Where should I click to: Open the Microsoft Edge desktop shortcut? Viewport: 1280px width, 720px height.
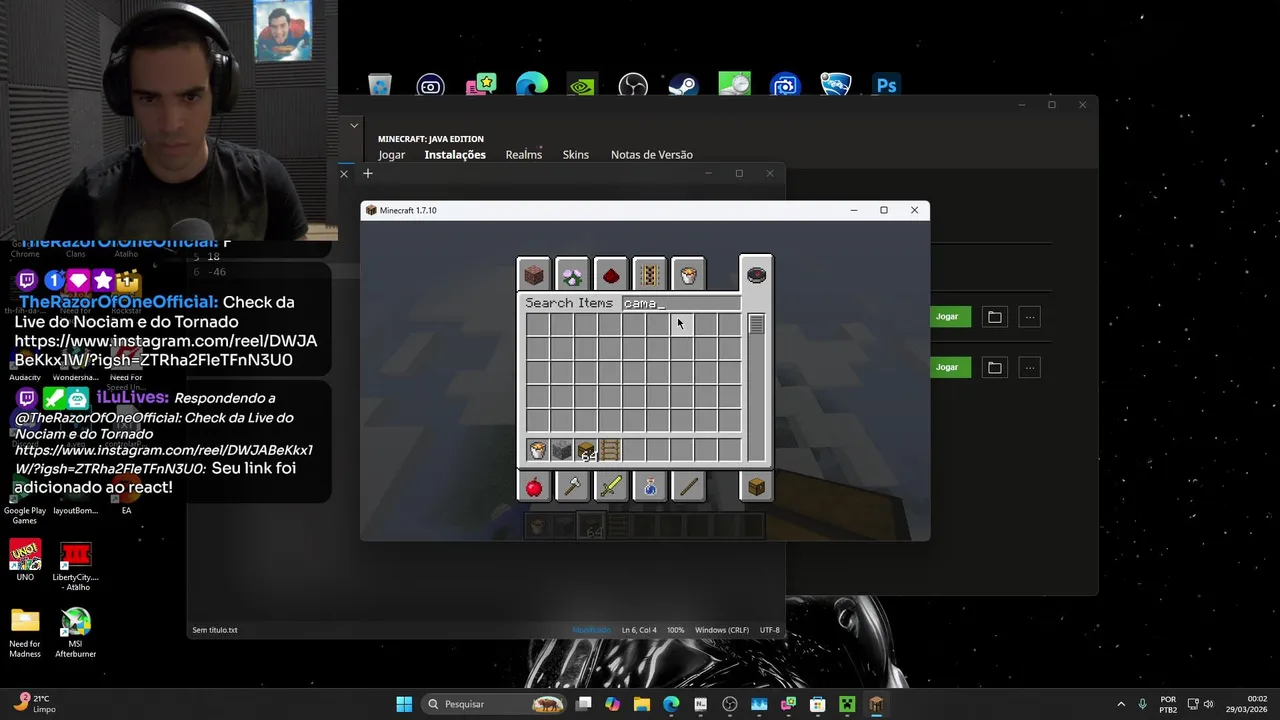point(532,86)
